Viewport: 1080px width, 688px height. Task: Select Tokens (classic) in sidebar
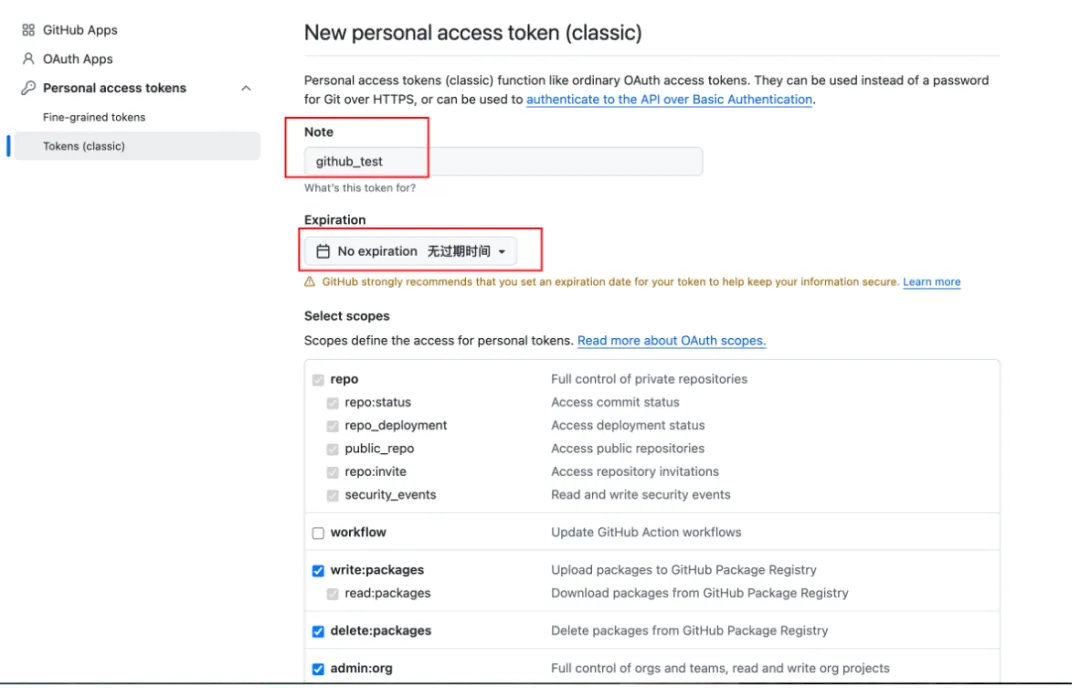(84, 146)
